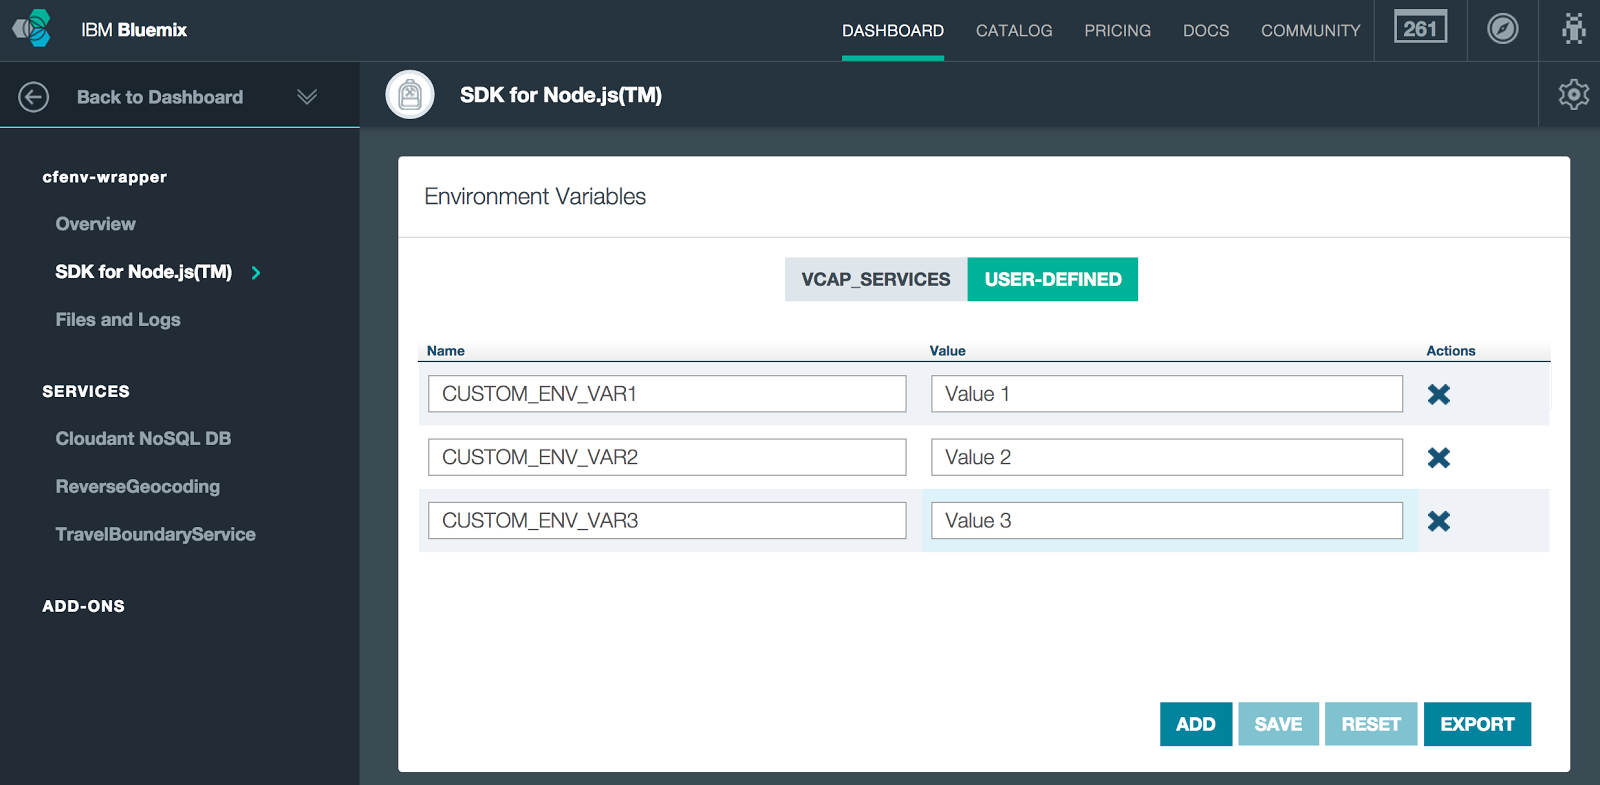Click the ADD-ONS section heading
The width and height of the screenshot is (1600, 785).
click(83, 606)
